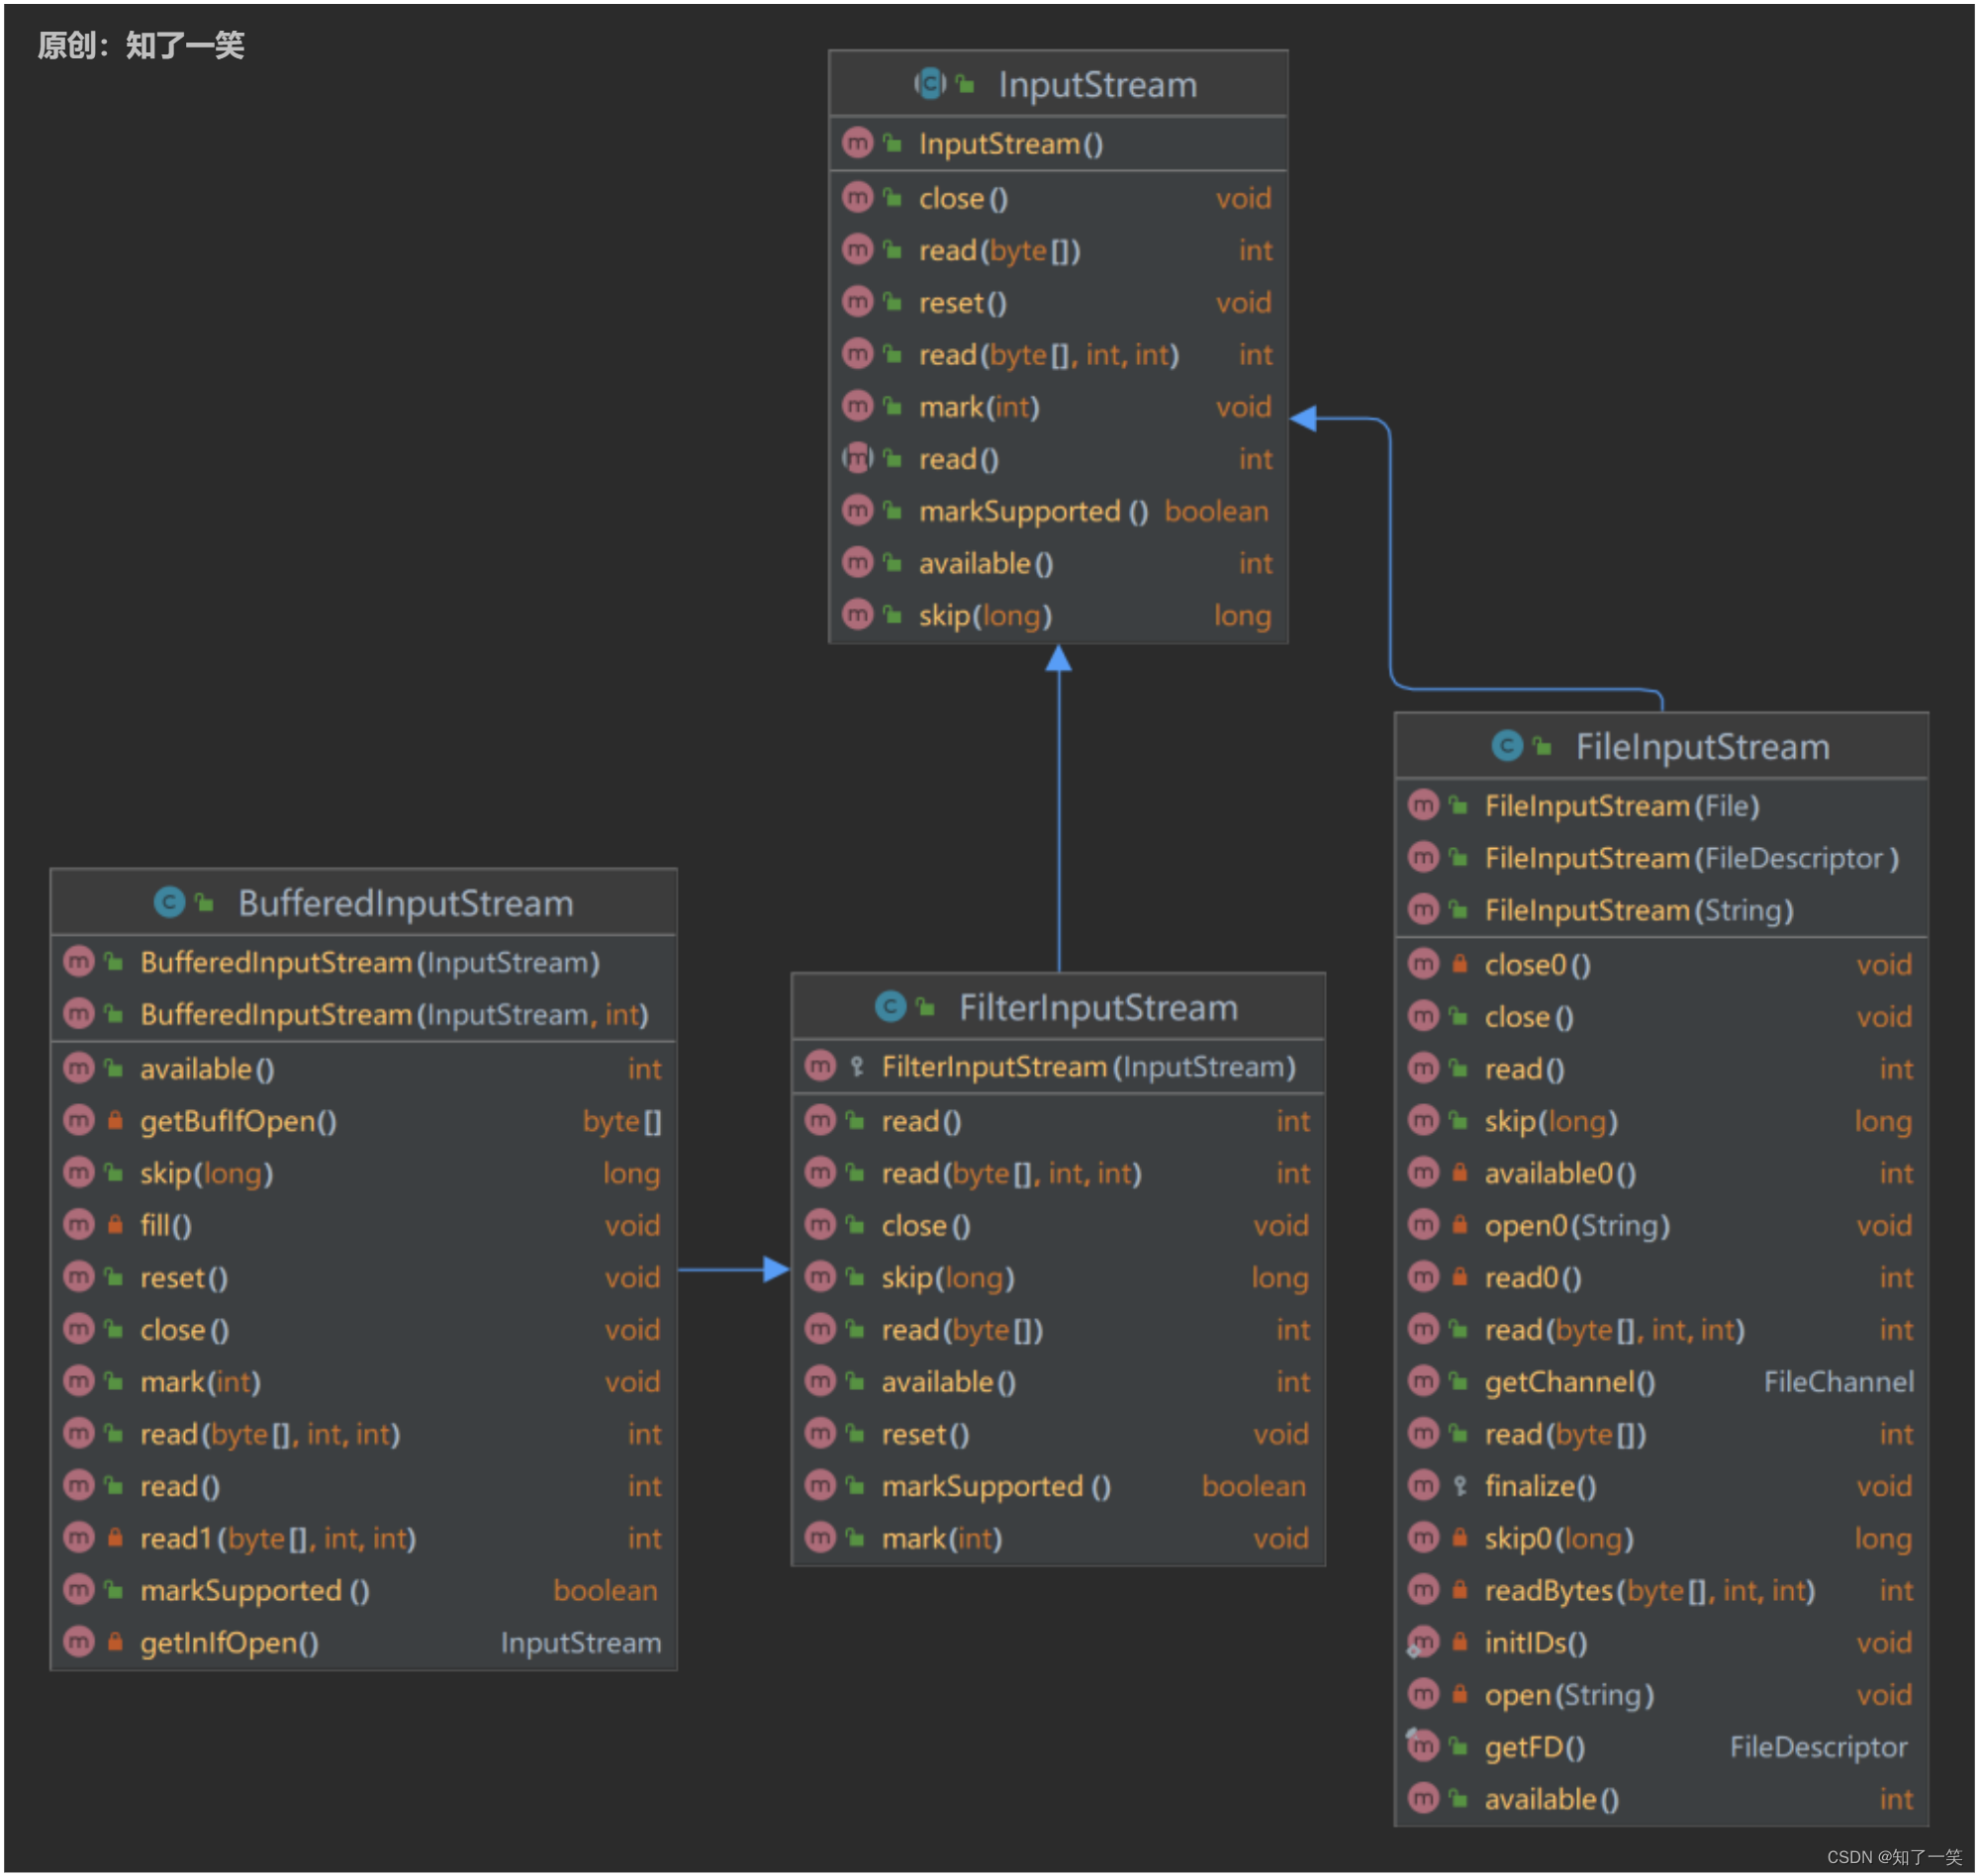Select skip(long) method in FilterInputStream
This screenshot has width=1979, height=1876.
pyautogui.click(x=947, y=1277)
